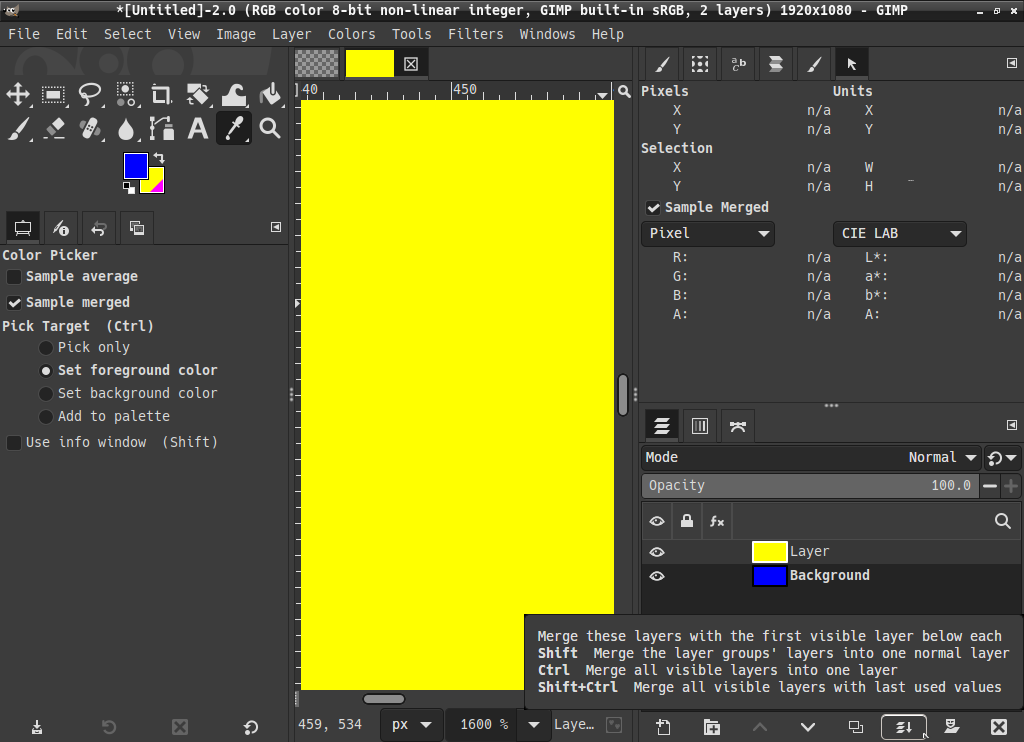The width and height of the screenshot is (1024, 742).
Task: Select the yellow Layer thumbnail
Action: pyautogui.click(x=769, y=552)
